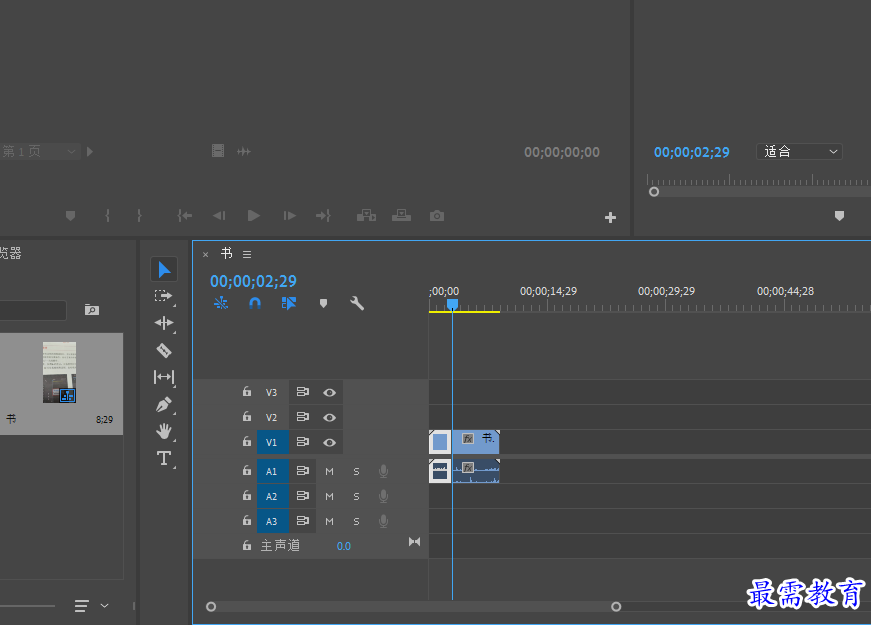Select the Selection arrow tool

pyautogui.click(x=164, y=269)
